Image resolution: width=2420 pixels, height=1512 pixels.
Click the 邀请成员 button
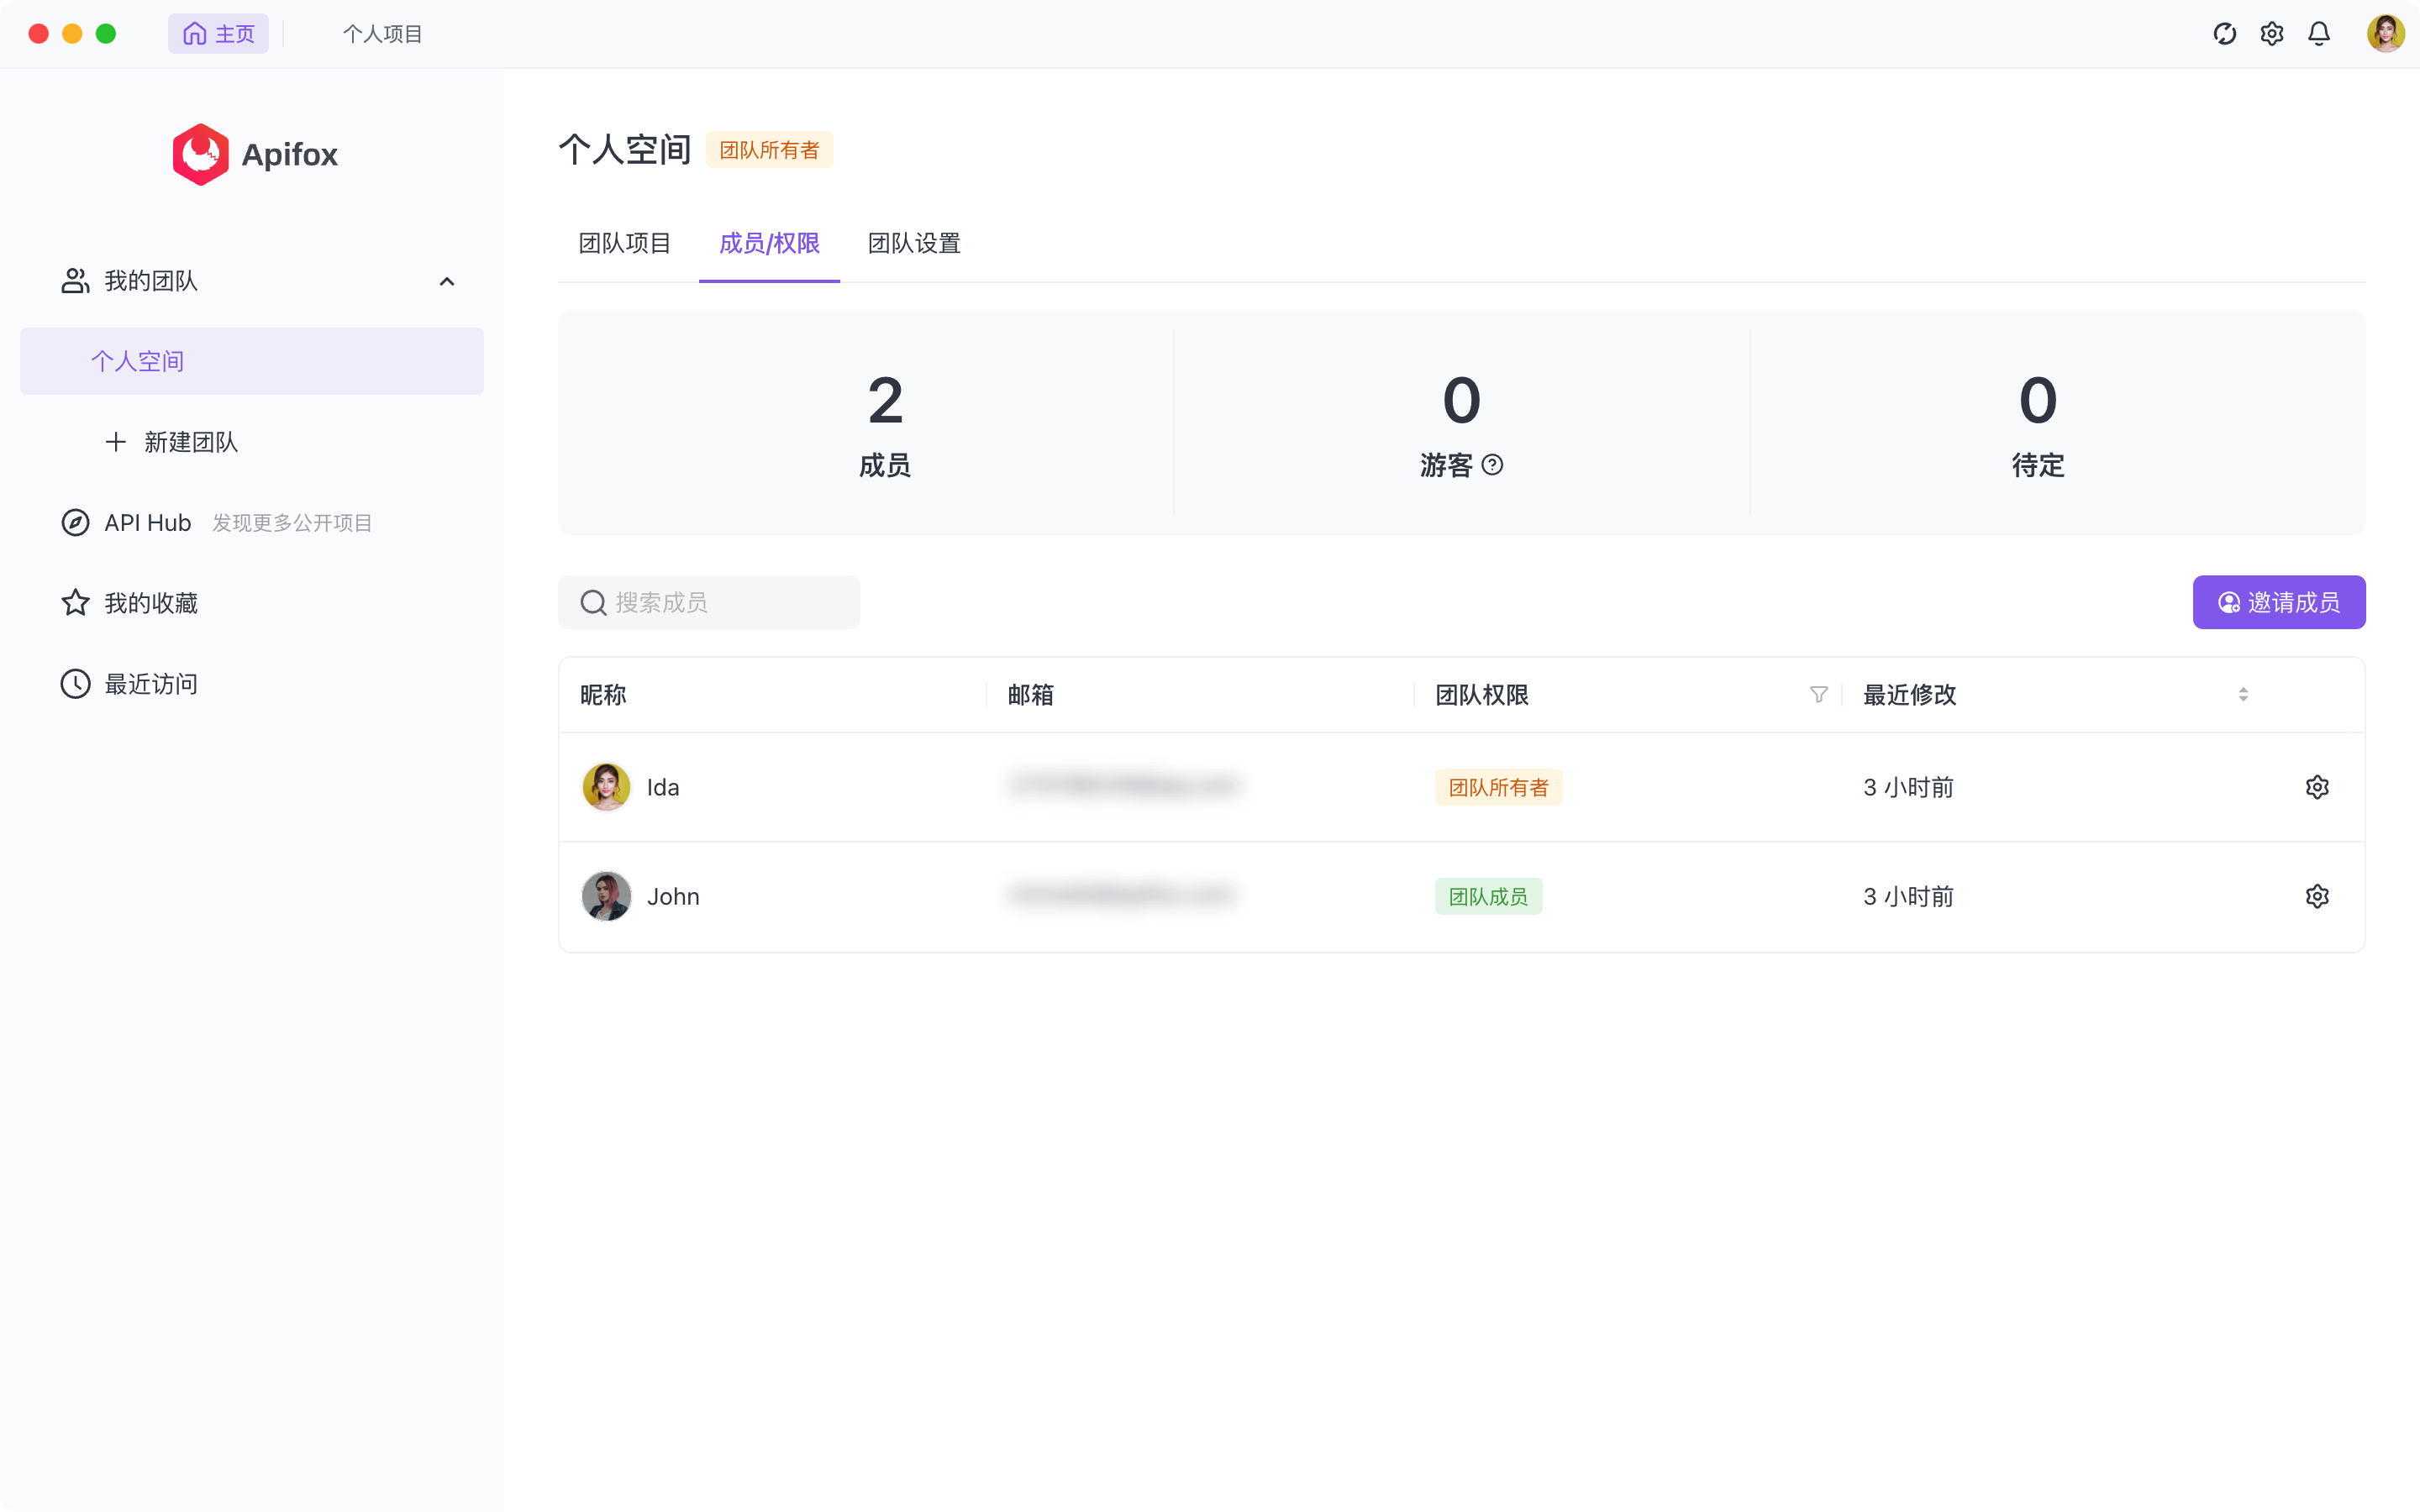[x=2278, y=602]
